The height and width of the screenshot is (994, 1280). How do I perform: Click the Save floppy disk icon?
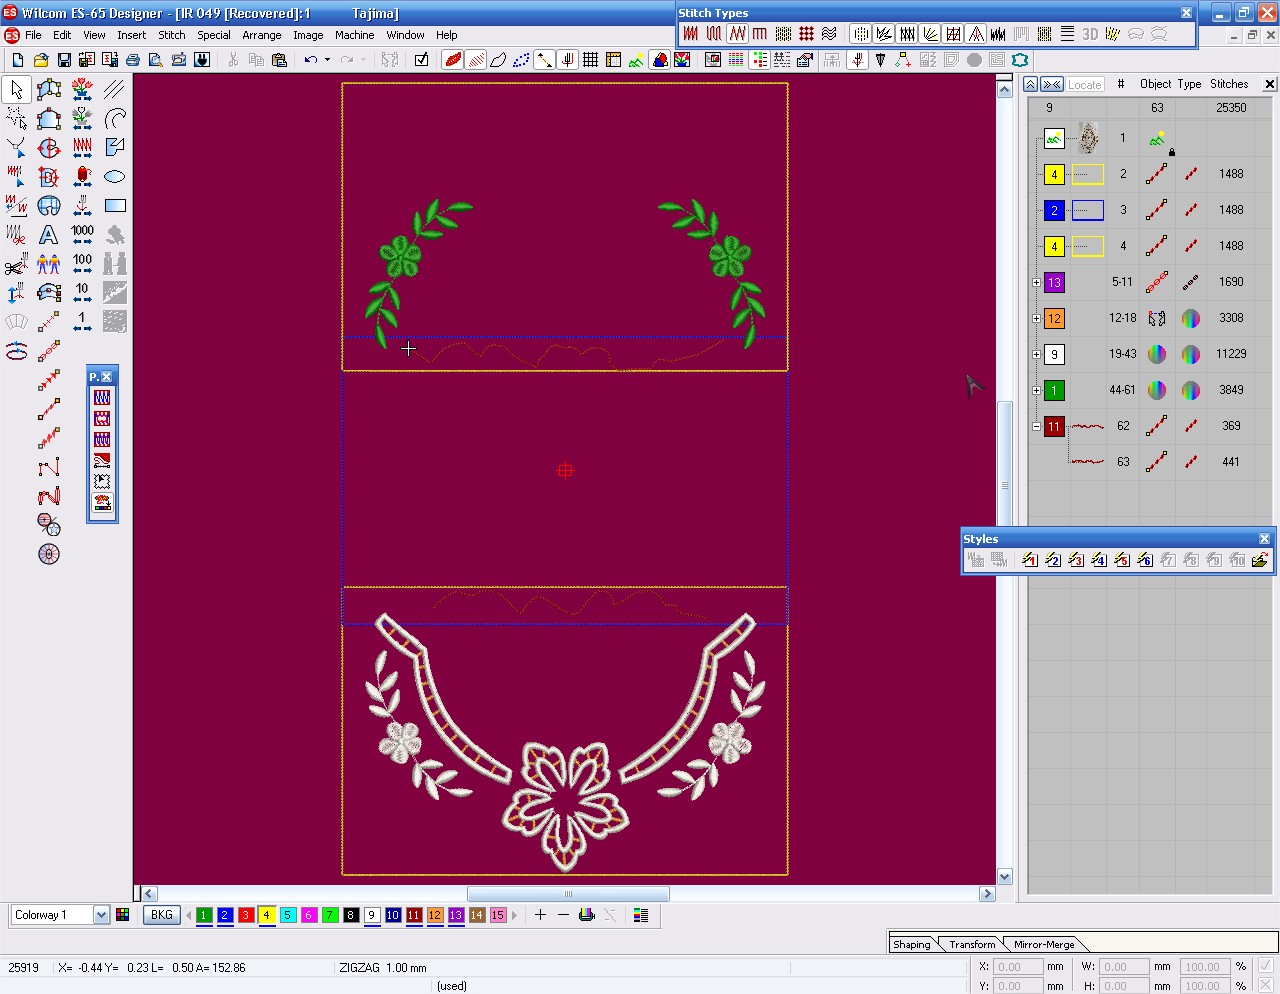(x=64, y=60)
